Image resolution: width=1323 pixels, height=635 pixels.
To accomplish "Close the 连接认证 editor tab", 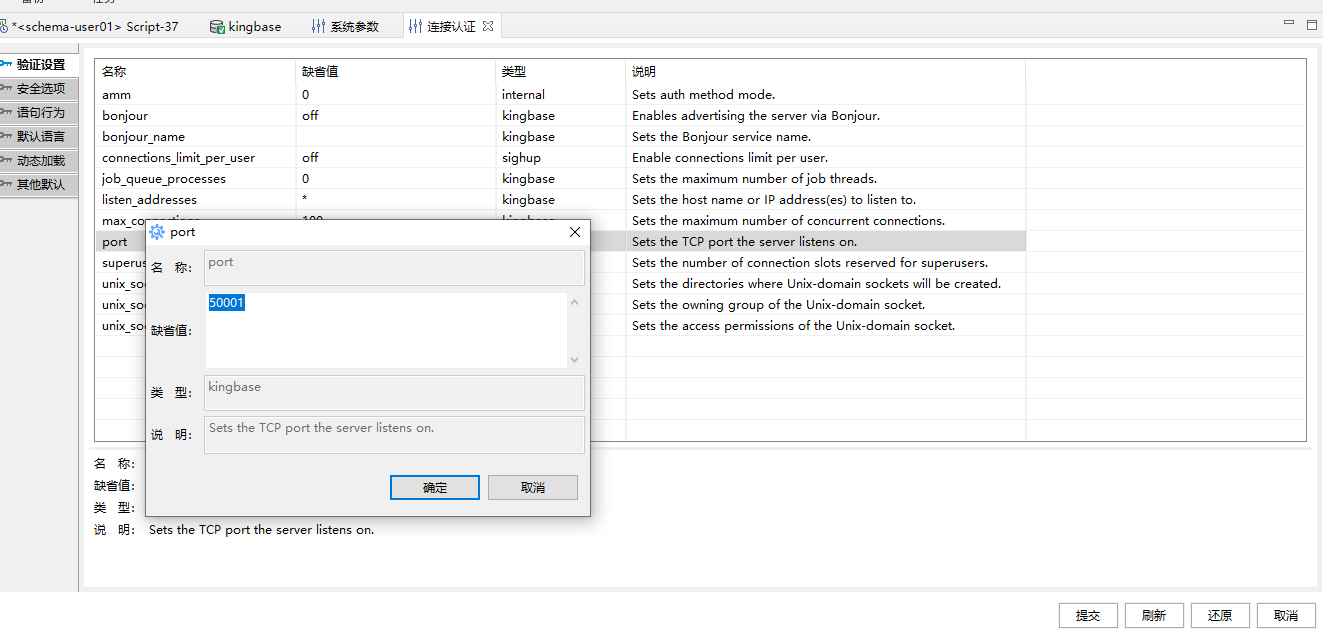I will 488,26.
